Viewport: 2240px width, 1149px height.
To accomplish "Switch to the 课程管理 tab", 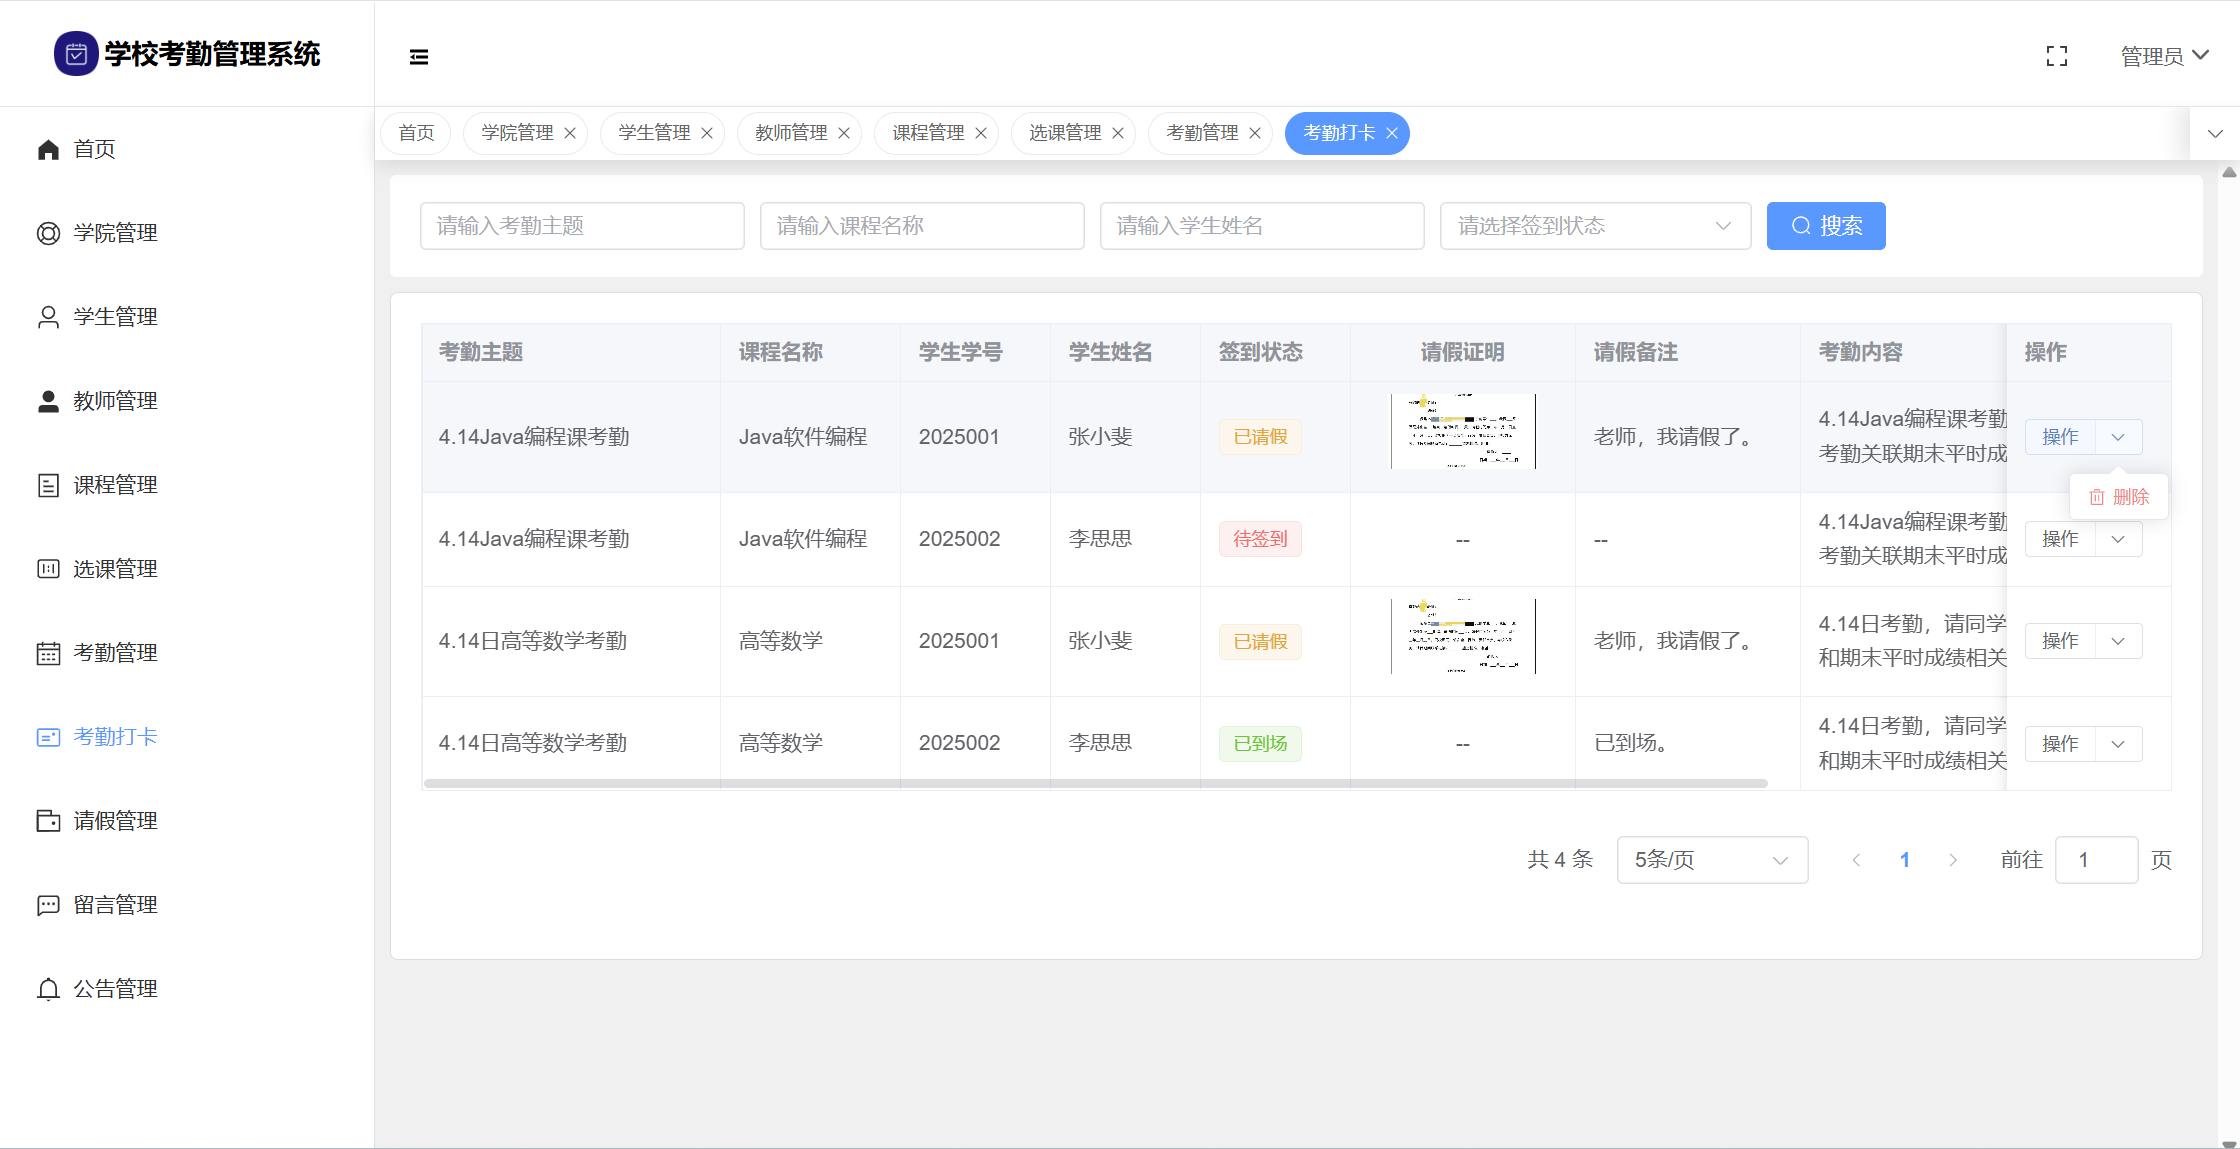I will pos(927,133).
